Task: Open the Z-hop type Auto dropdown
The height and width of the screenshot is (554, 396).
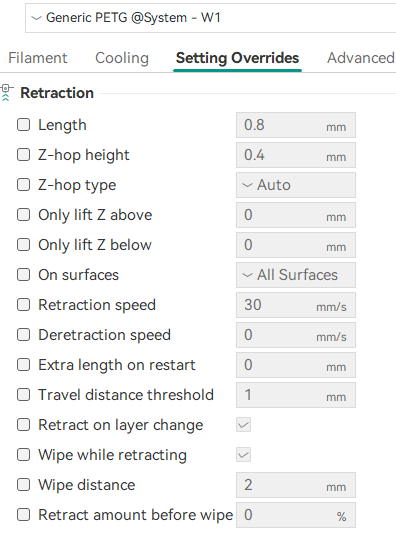Action: coord(296,185)
